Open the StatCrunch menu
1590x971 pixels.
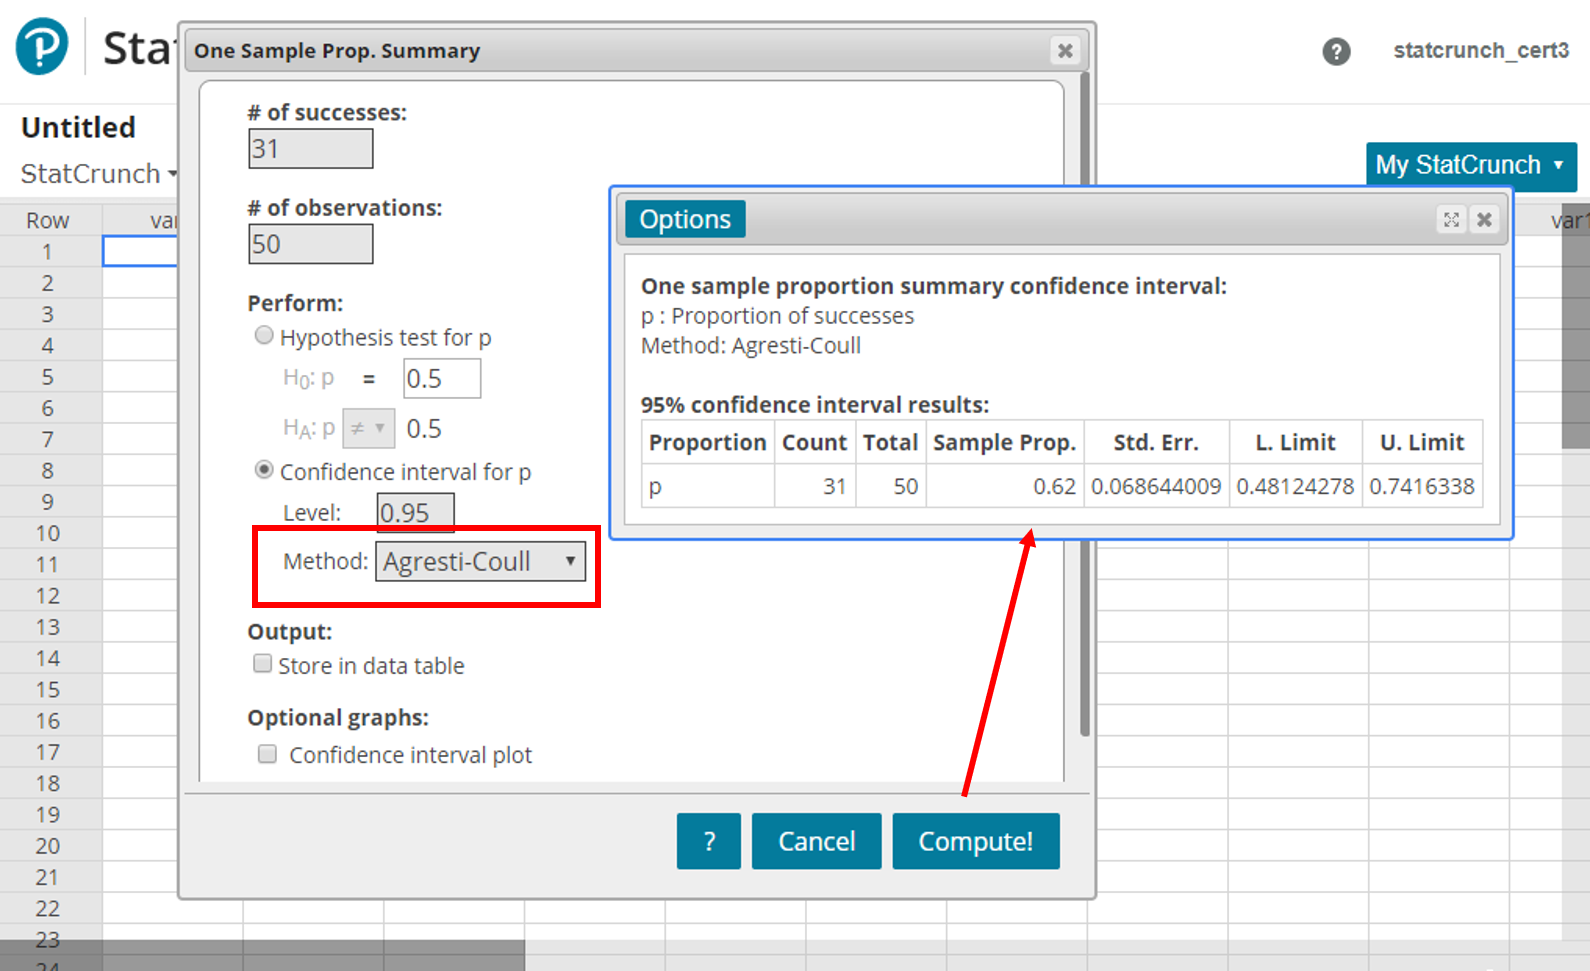click(x=98, y=174)
